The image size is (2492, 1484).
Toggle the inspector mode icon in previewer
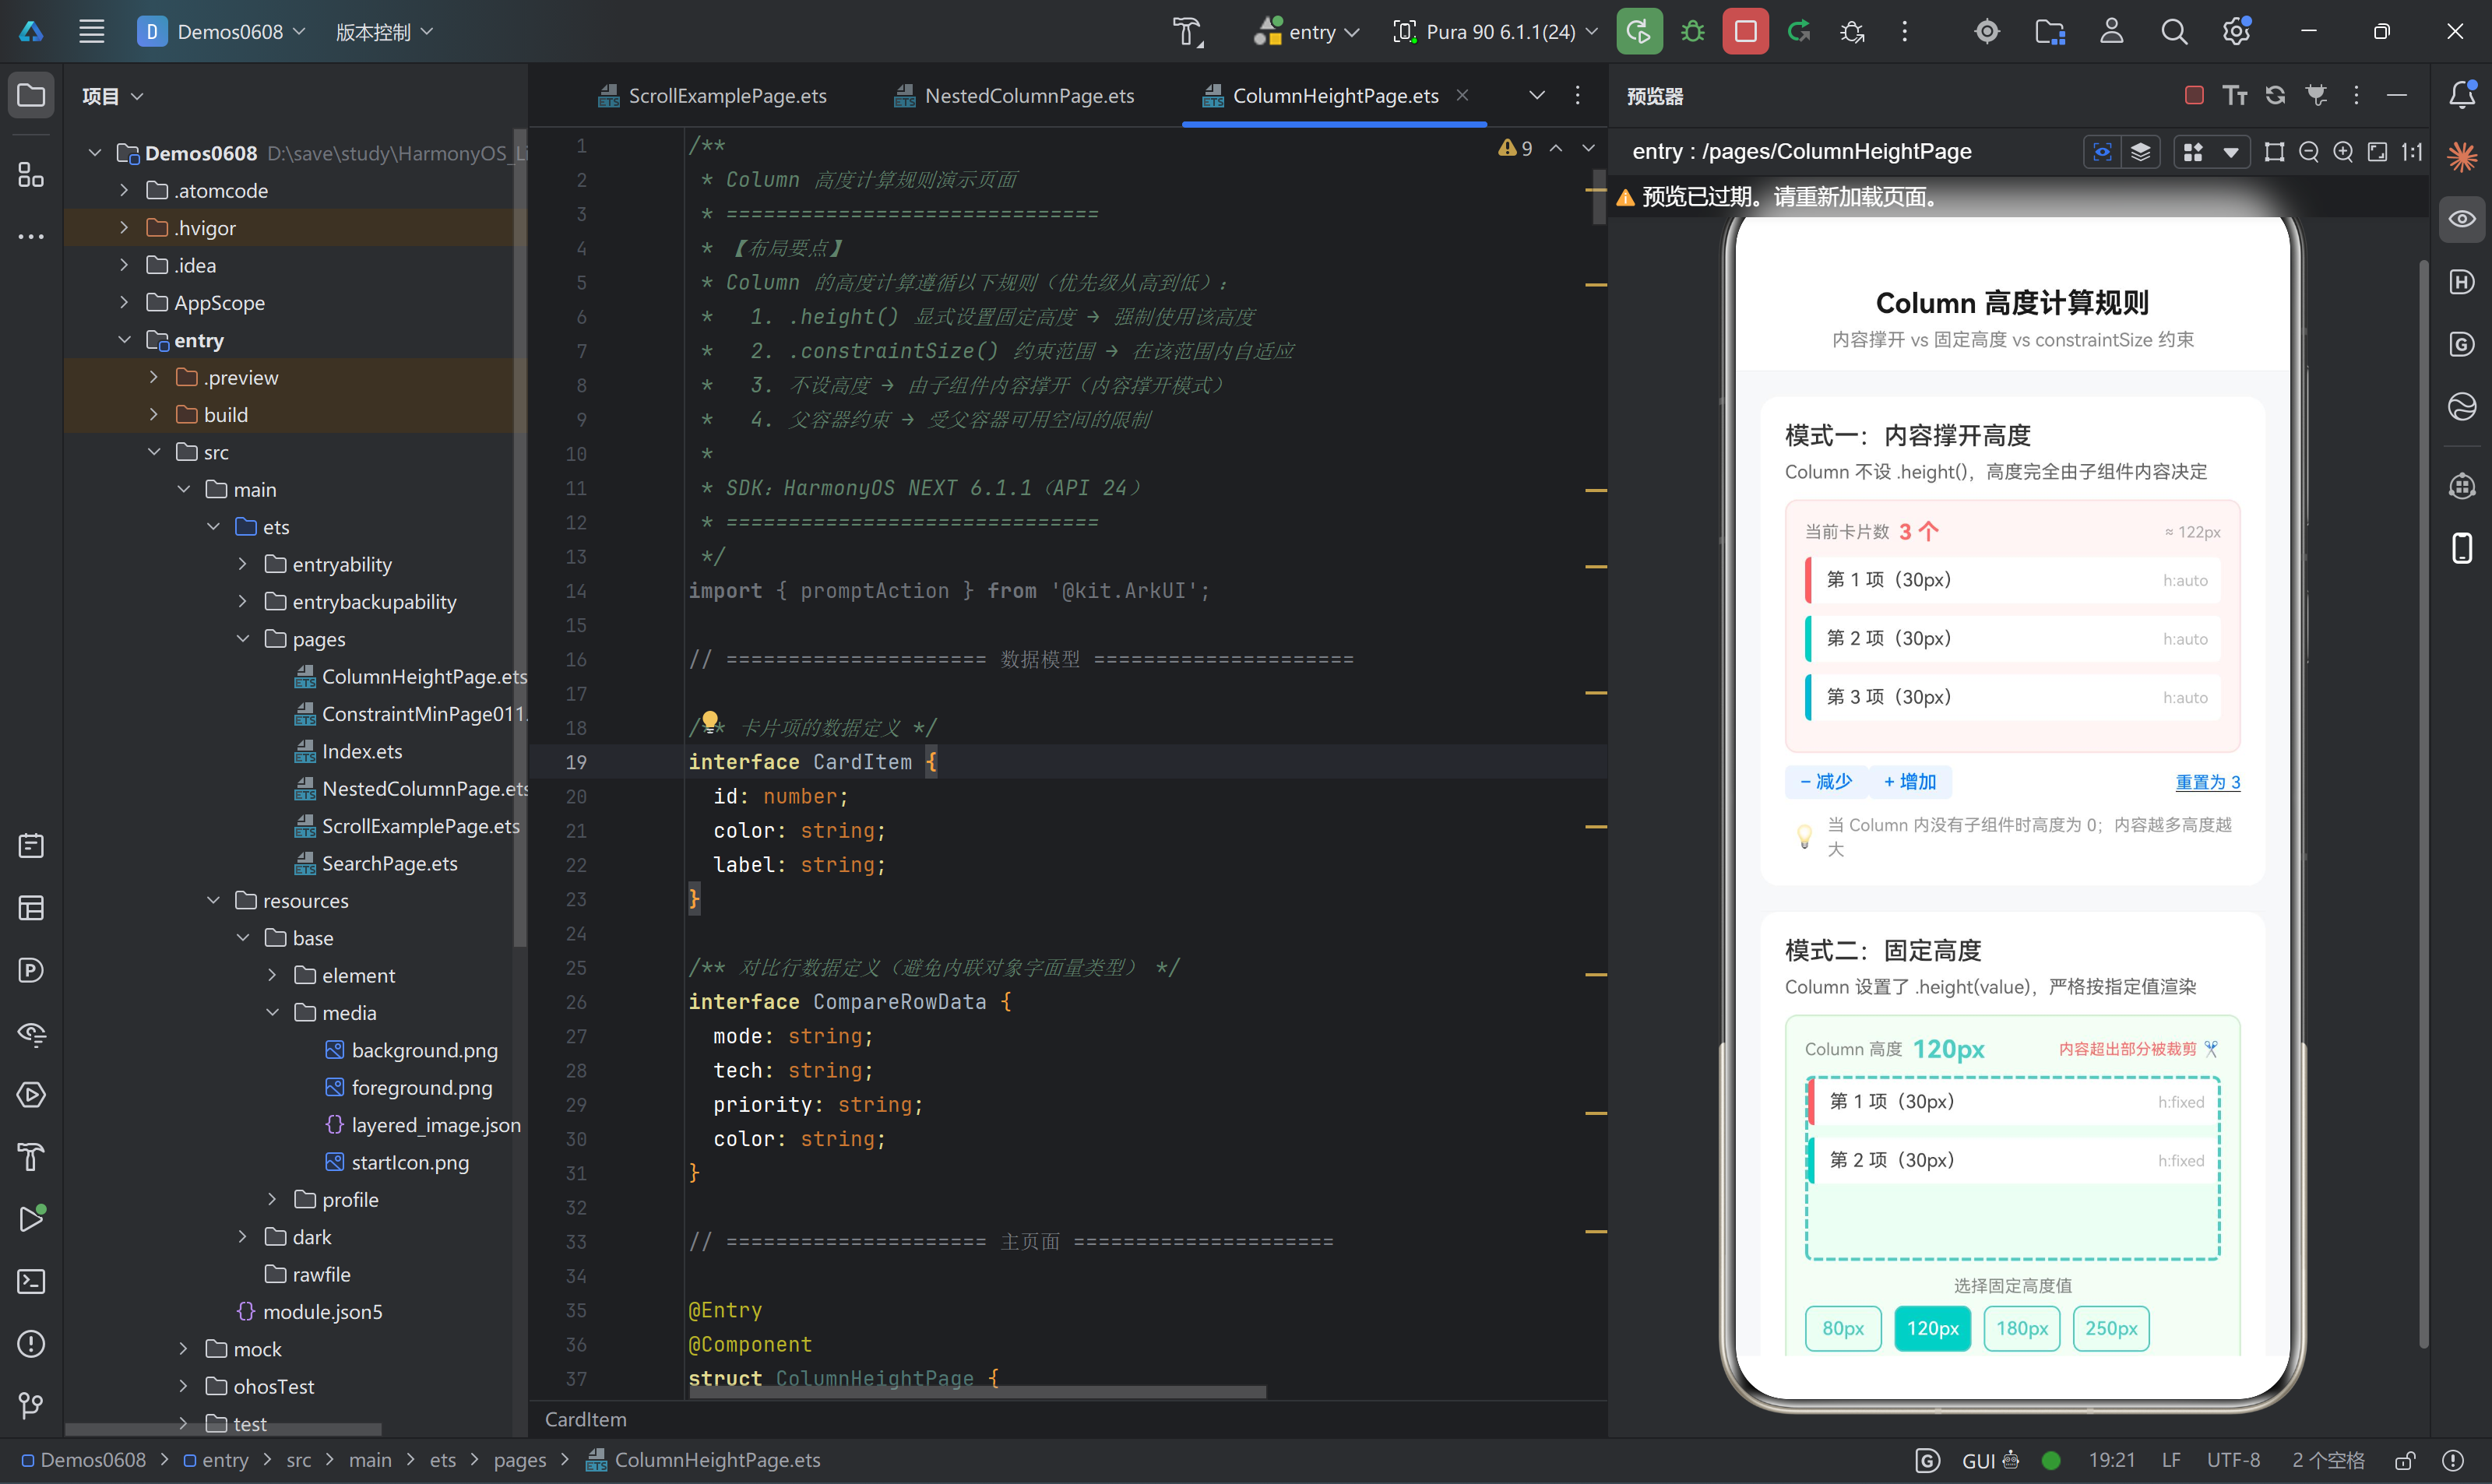(2102, 152)
